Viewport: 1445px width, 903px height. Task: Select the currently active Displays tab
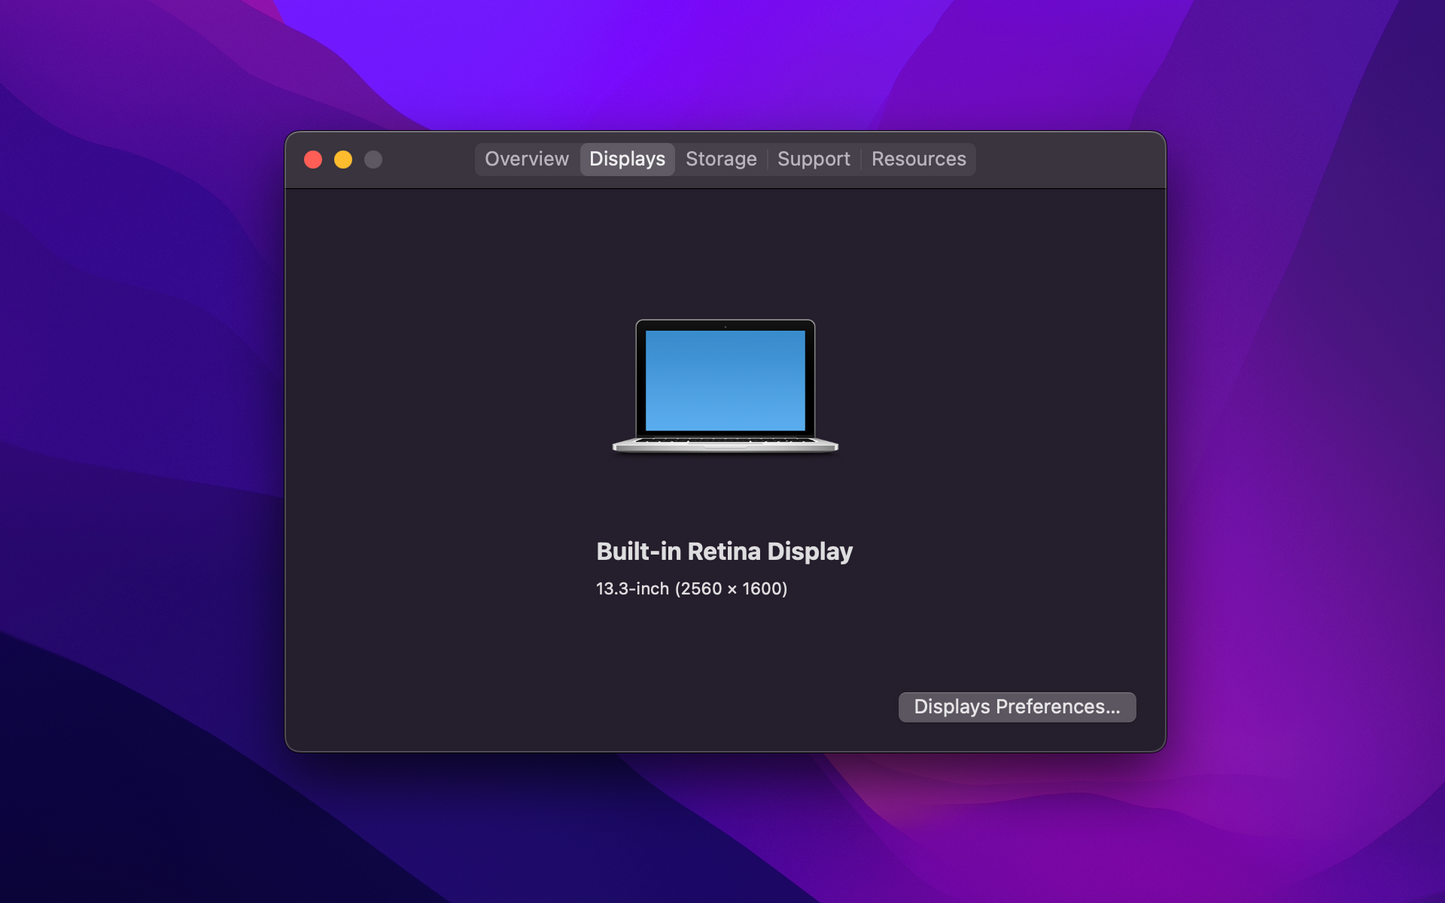pyautogui.click(x=627, y=159)
